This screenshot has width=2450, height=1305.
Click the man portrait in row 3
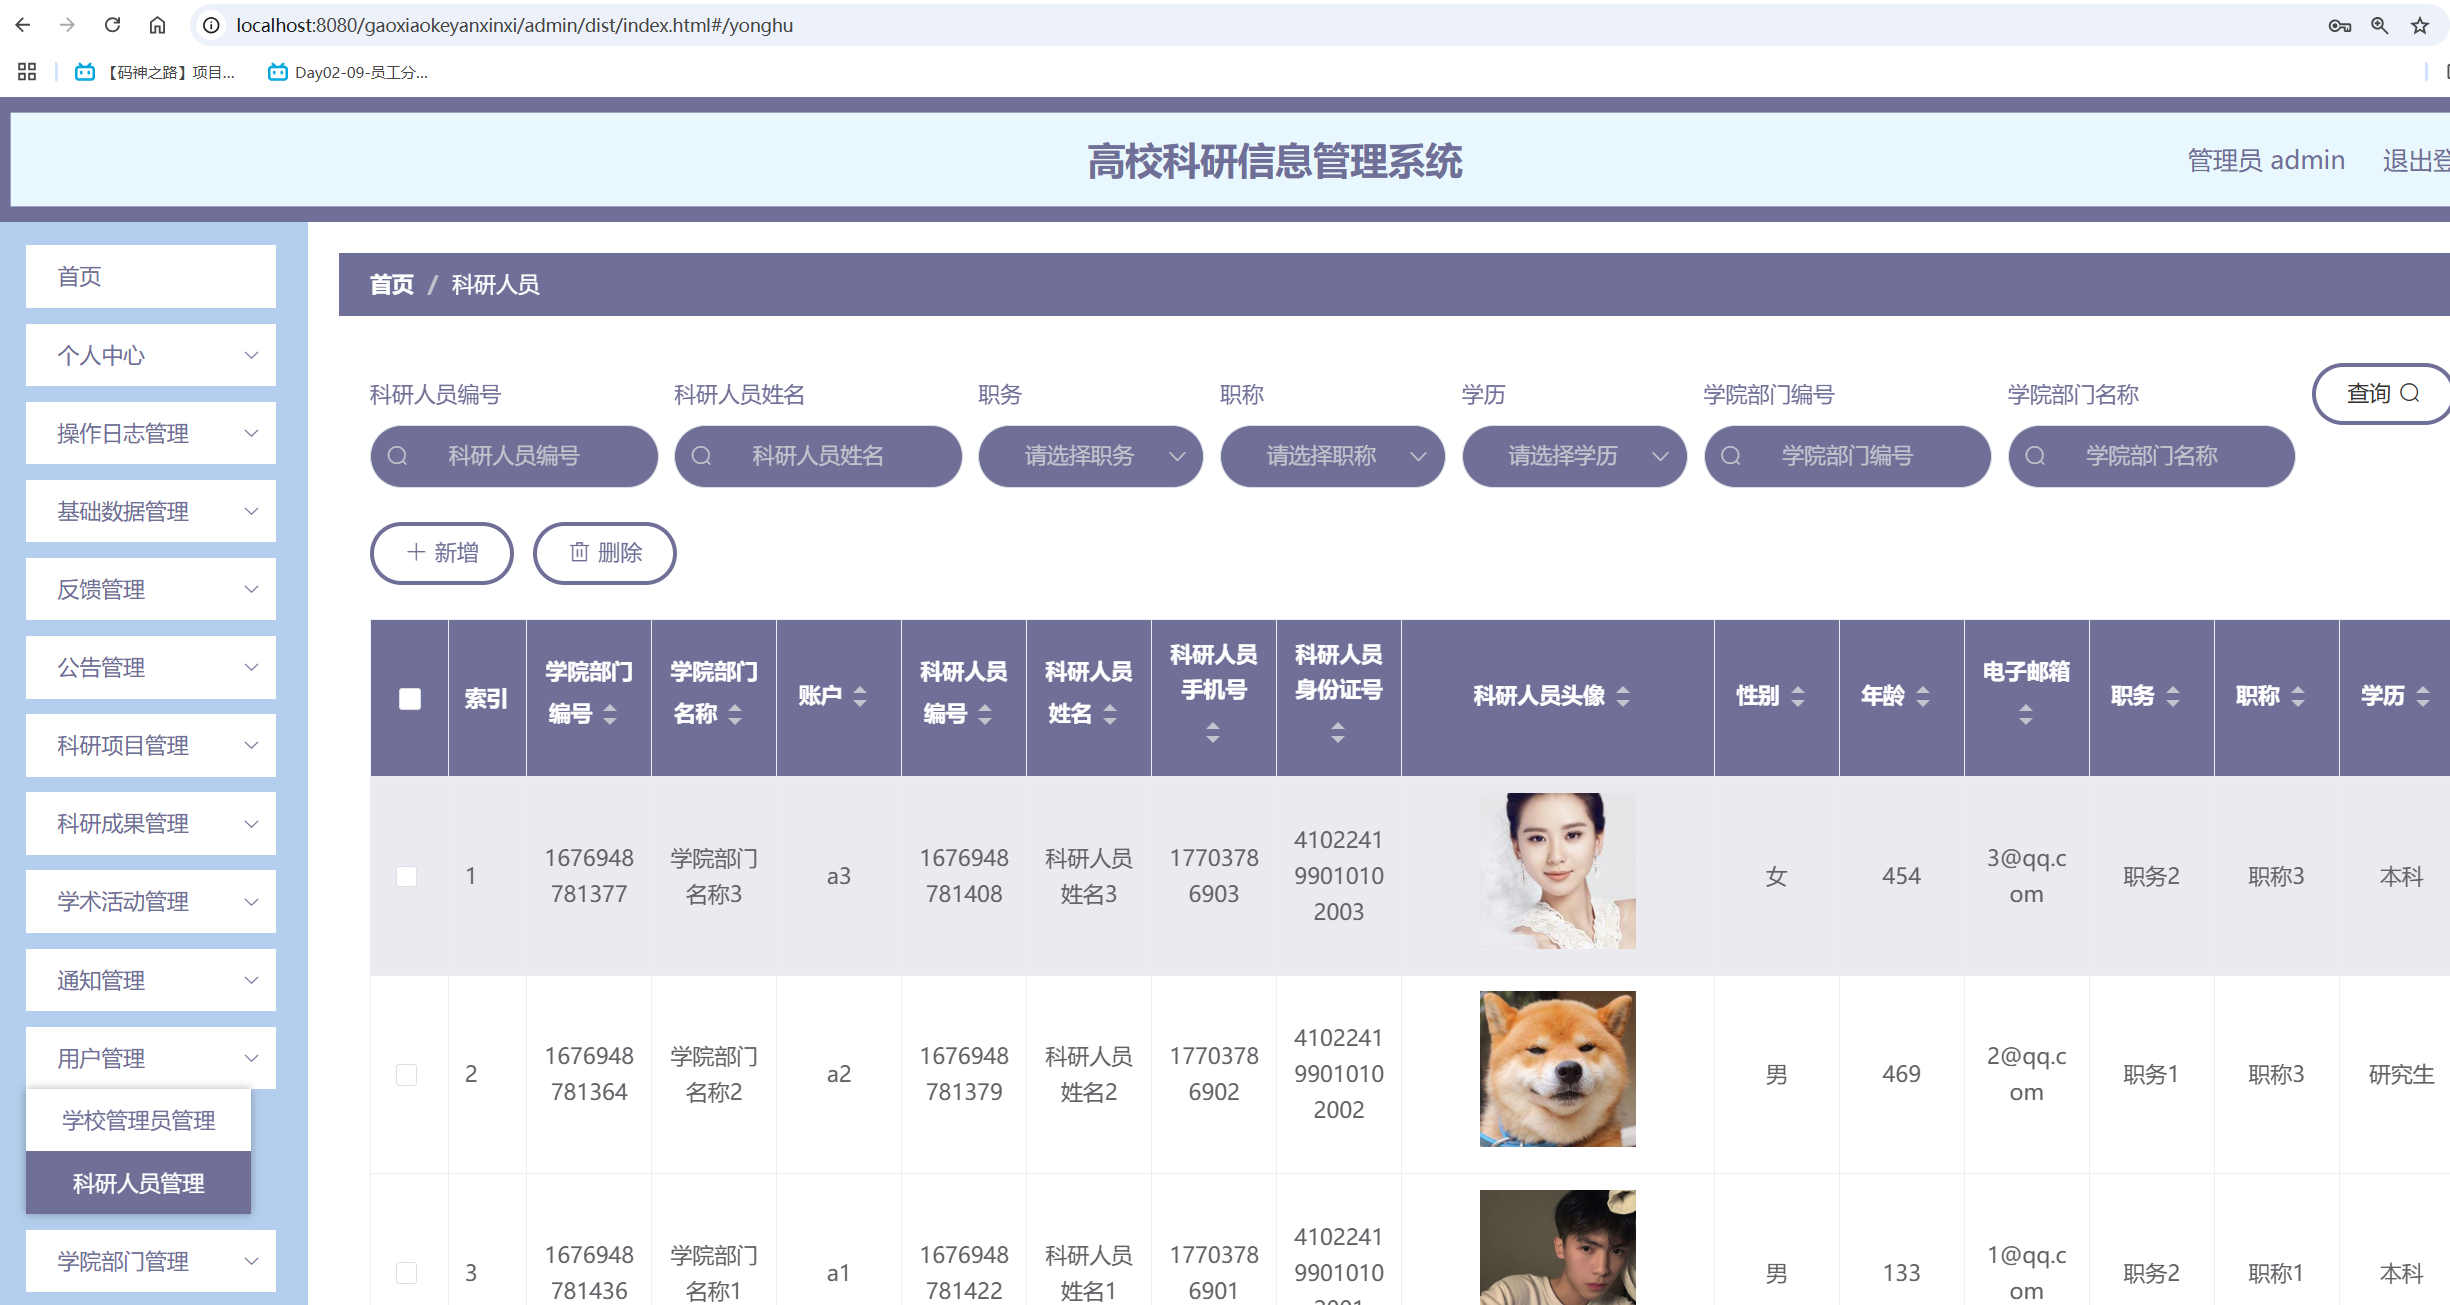pyautogui.click(x=1558, y=1247)
